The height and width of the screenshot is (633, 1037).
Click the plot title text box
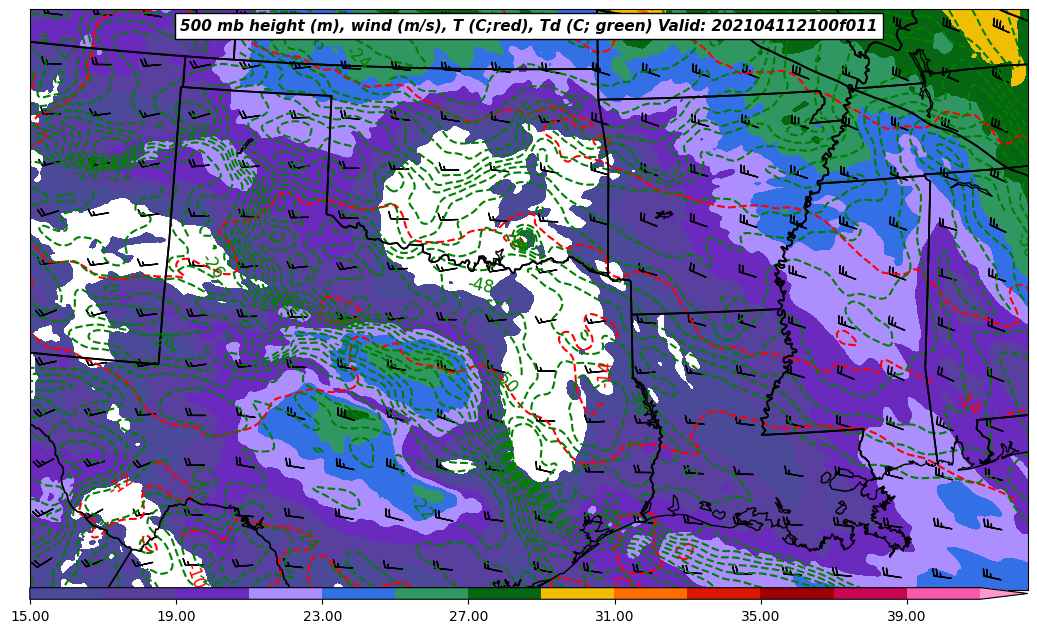pyautogui.click(x=528, y=26)
